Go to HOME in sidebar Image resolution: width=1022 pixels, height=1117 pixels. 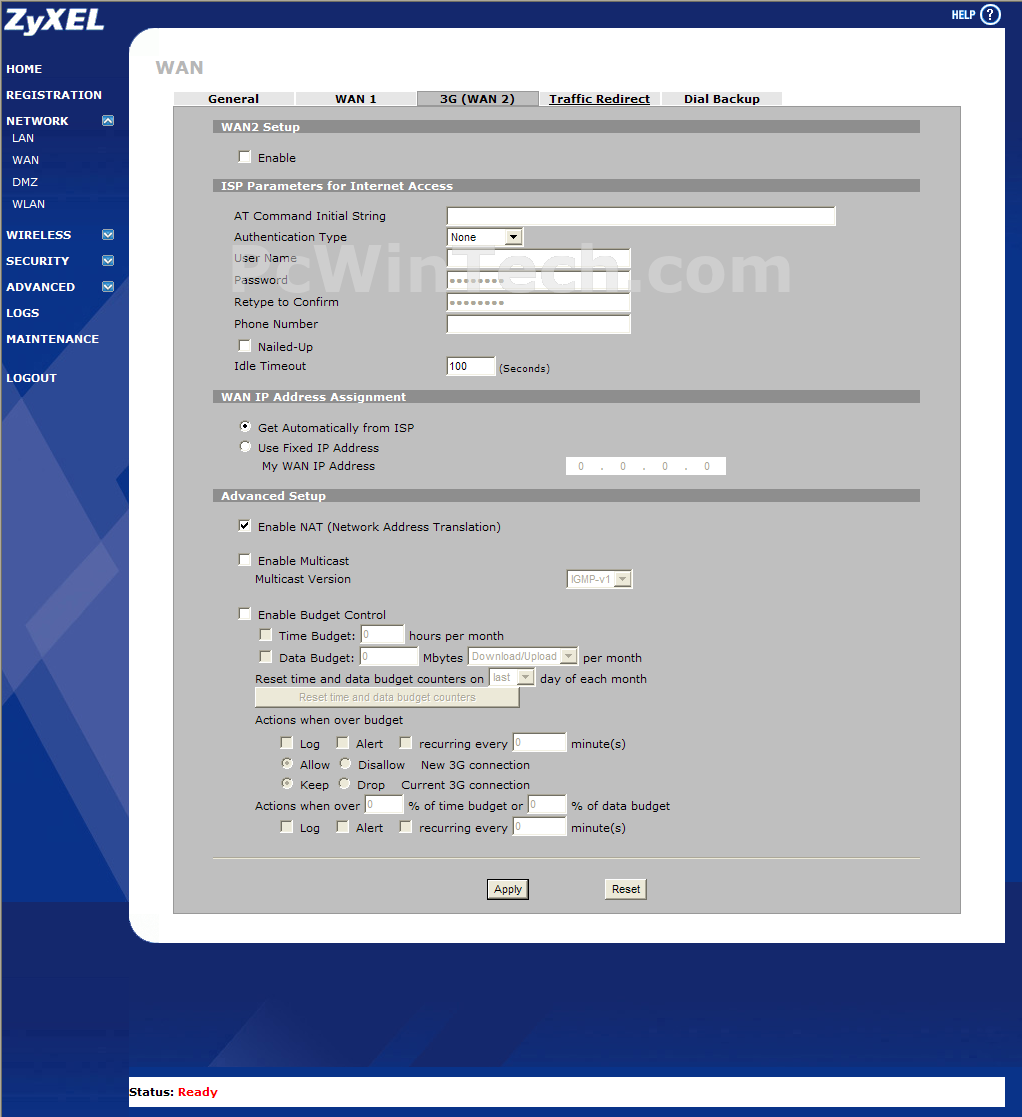click(24, 69)
